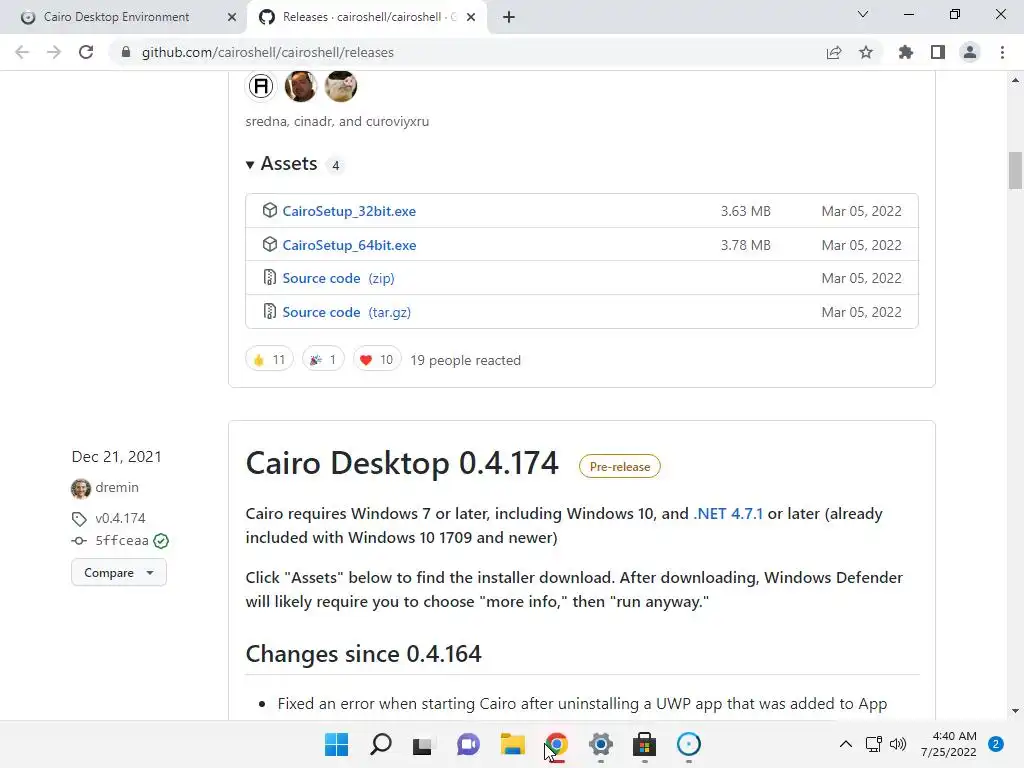Open Settings gear on taskbar
The image size is (1024, 768).
(x=601, y=744)
